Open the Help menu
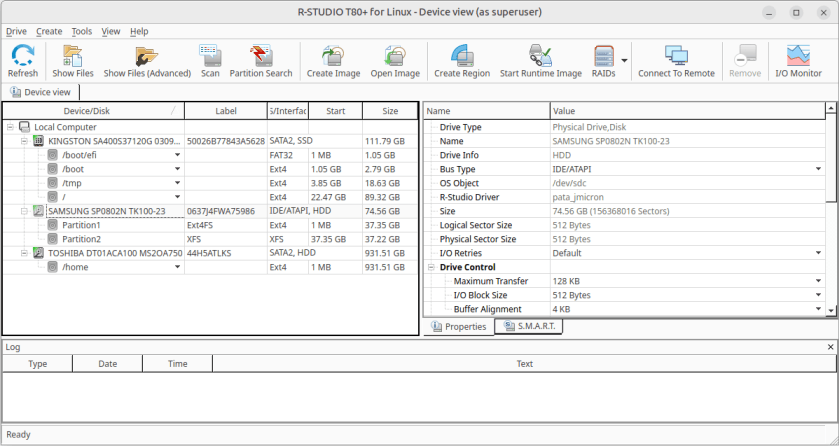This screenshot has height=446, width=839. (x=139, y=32)
